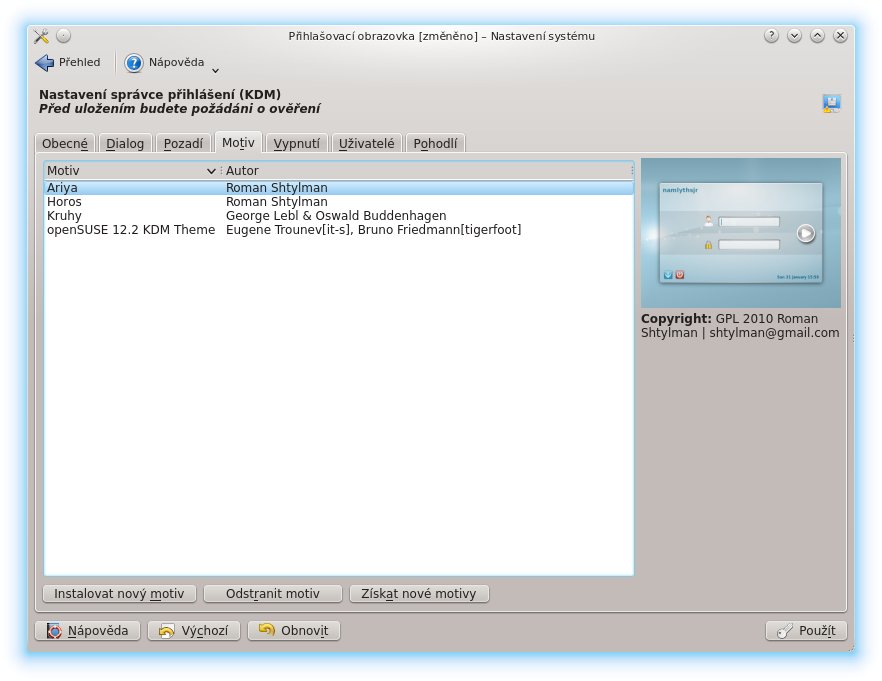Click the system settings tools icon in titlebar
The height and width of the screenshot is (681, 882).
pyautogui.click(x=41, y=36)
